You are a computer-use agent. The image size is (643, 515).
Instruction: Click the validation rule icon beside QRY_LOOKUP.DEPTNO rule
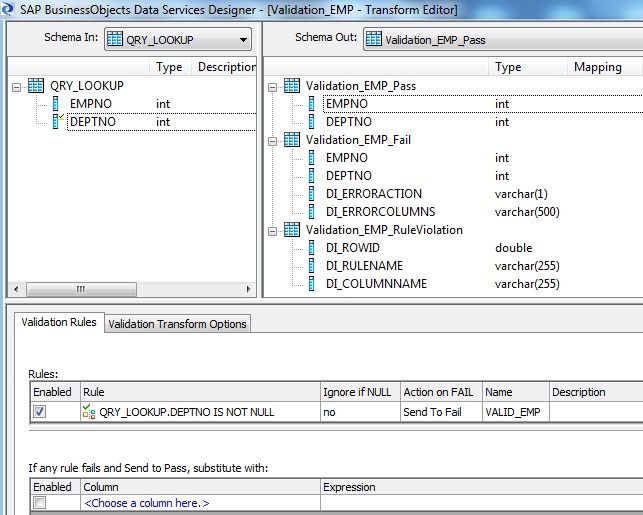[x=89, y=412]
